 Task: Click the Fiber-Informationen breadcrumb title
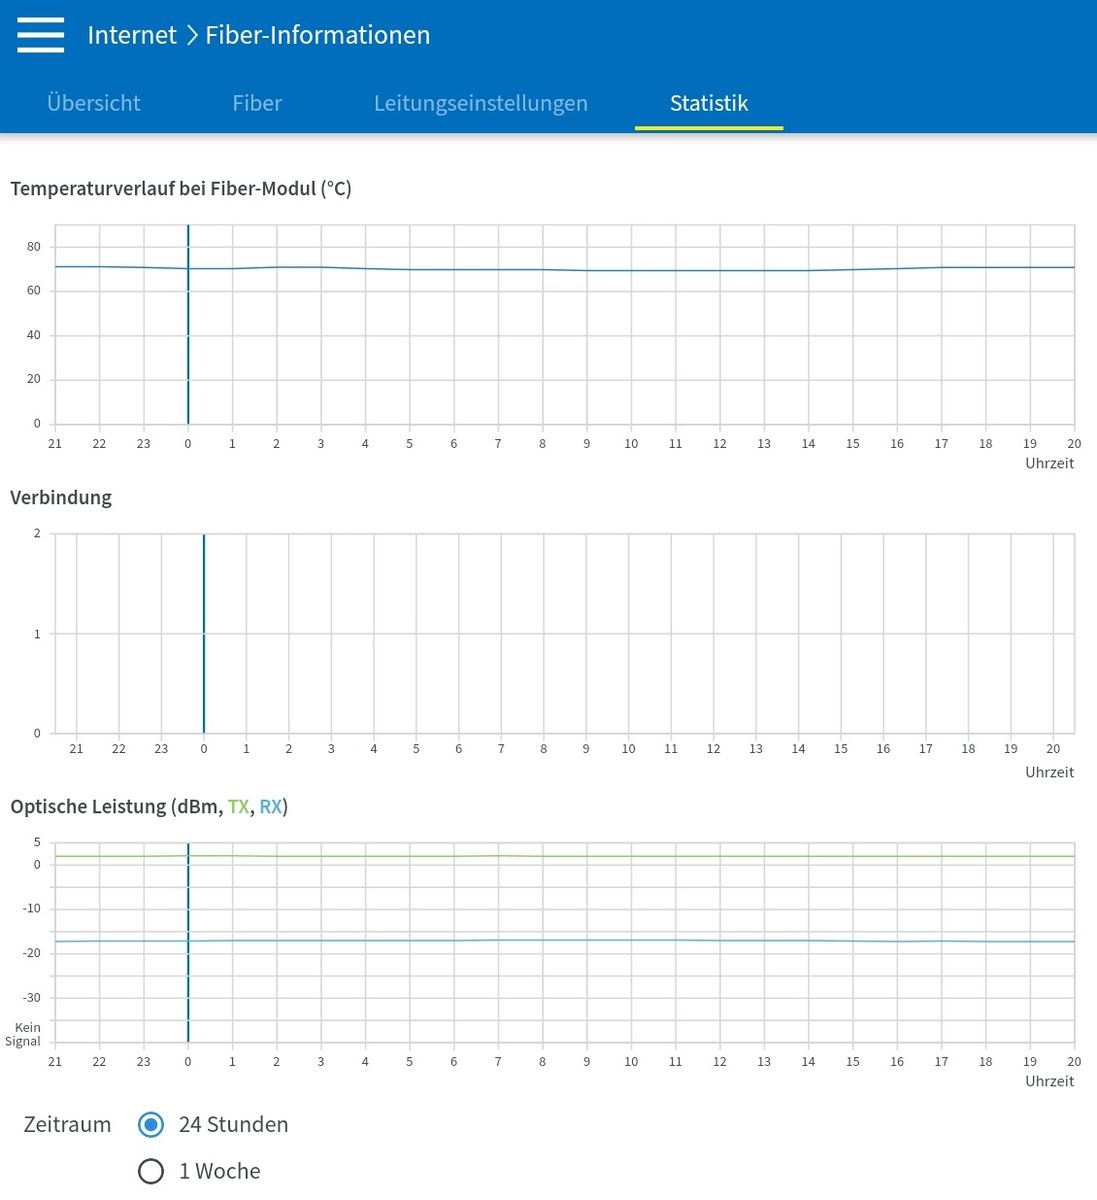pos(318,35)
